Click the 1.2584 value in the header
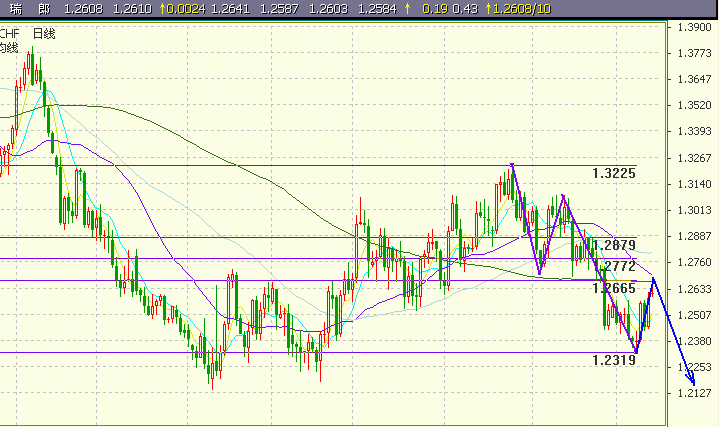720x427 pixels. (377, 9)
